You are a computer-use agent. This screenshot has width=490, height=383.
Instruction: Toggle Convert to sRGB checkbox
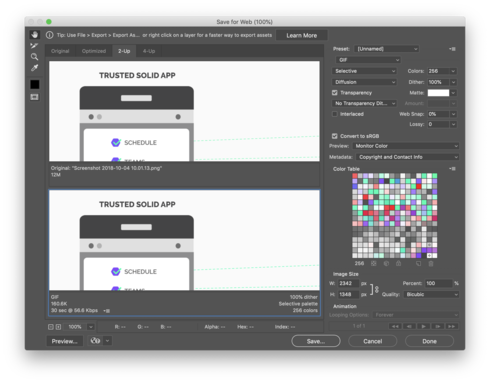point(335,136)
